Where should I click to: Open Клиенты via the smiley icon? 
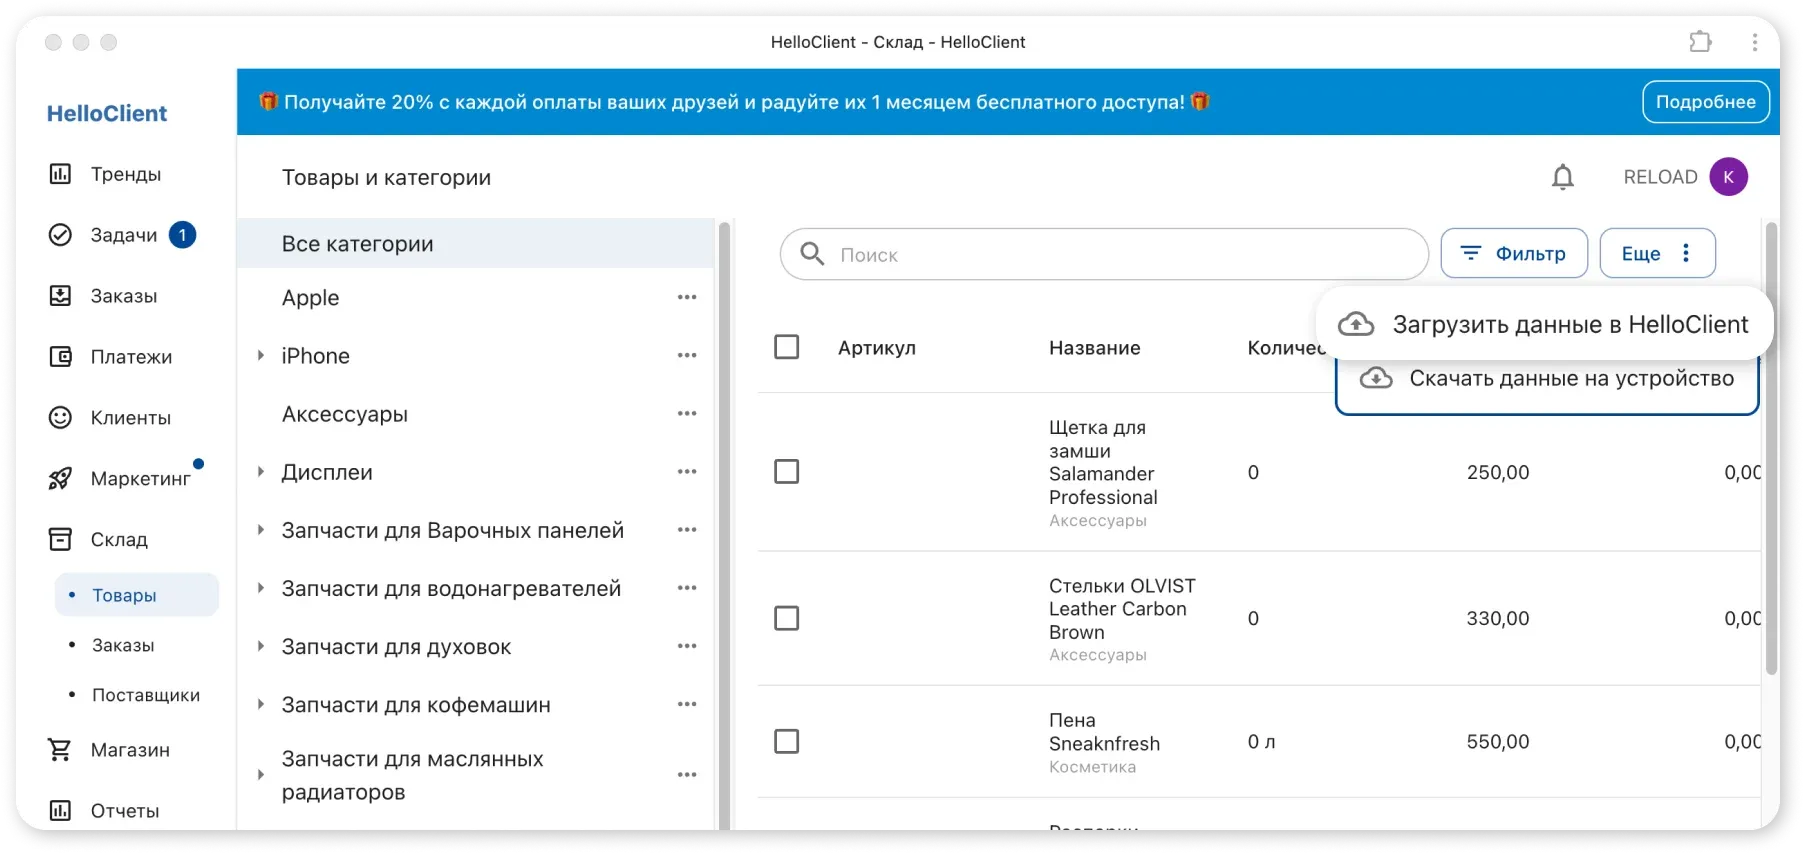coord(60,418)
